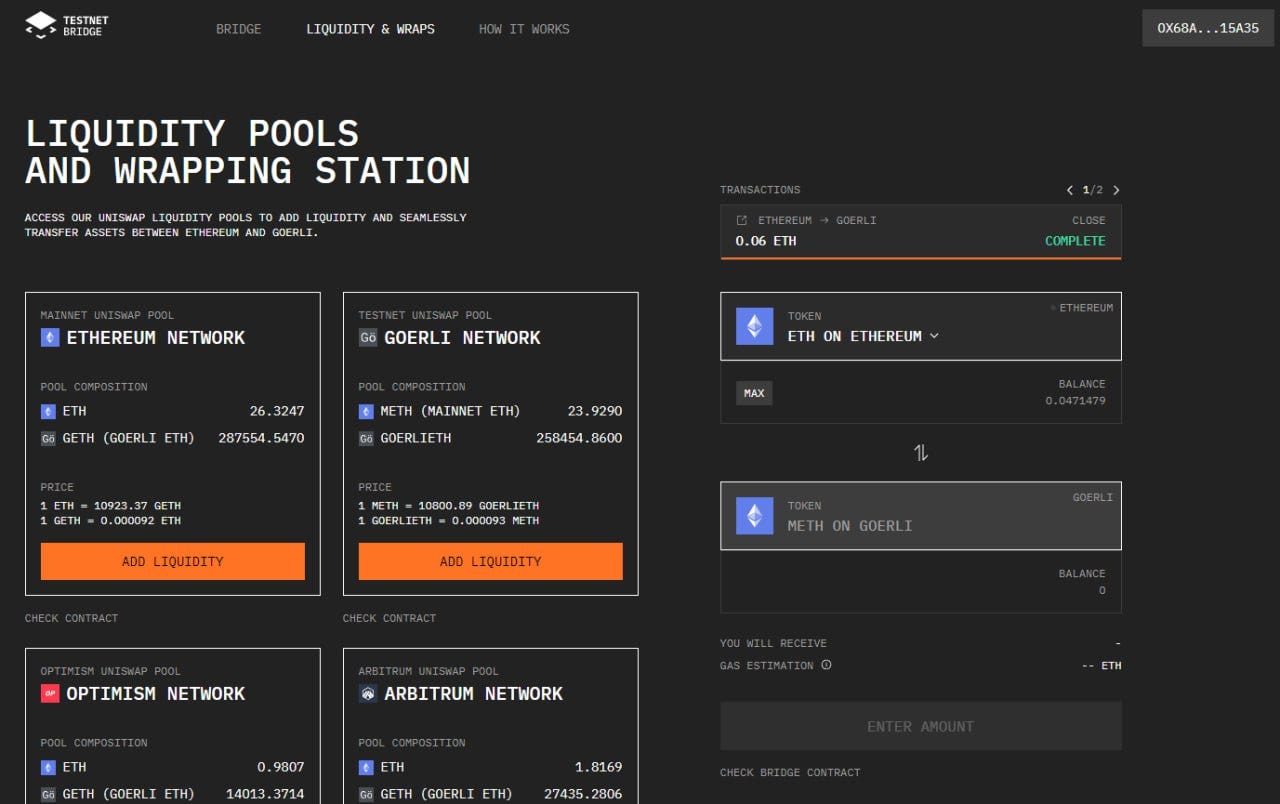1280x804 pixels.
Task: Click the METH on Goerli token icon
Action: [x=754, y=516]
